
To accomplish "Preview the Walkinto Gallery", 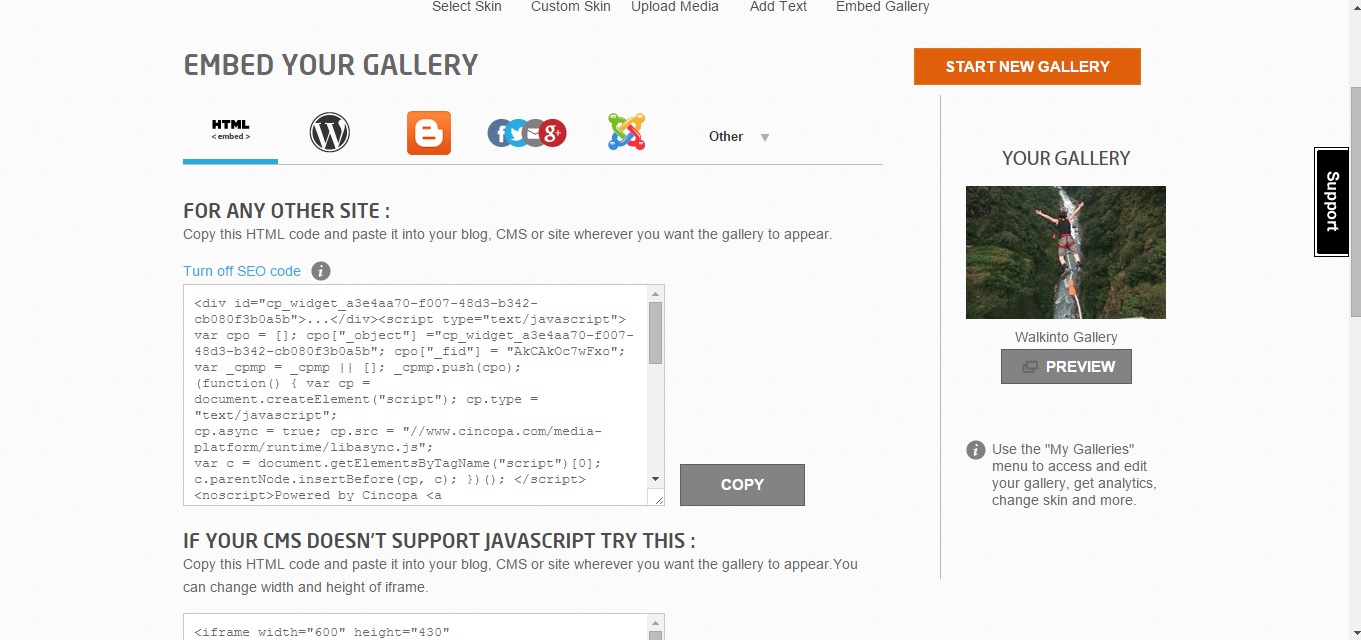I will [x=1066, y=367].
